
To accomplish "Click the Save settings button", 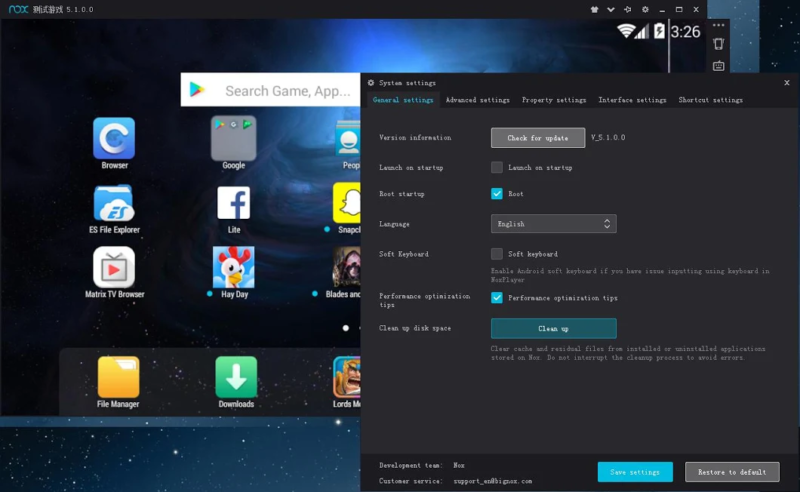I will (x=635, y=472).
